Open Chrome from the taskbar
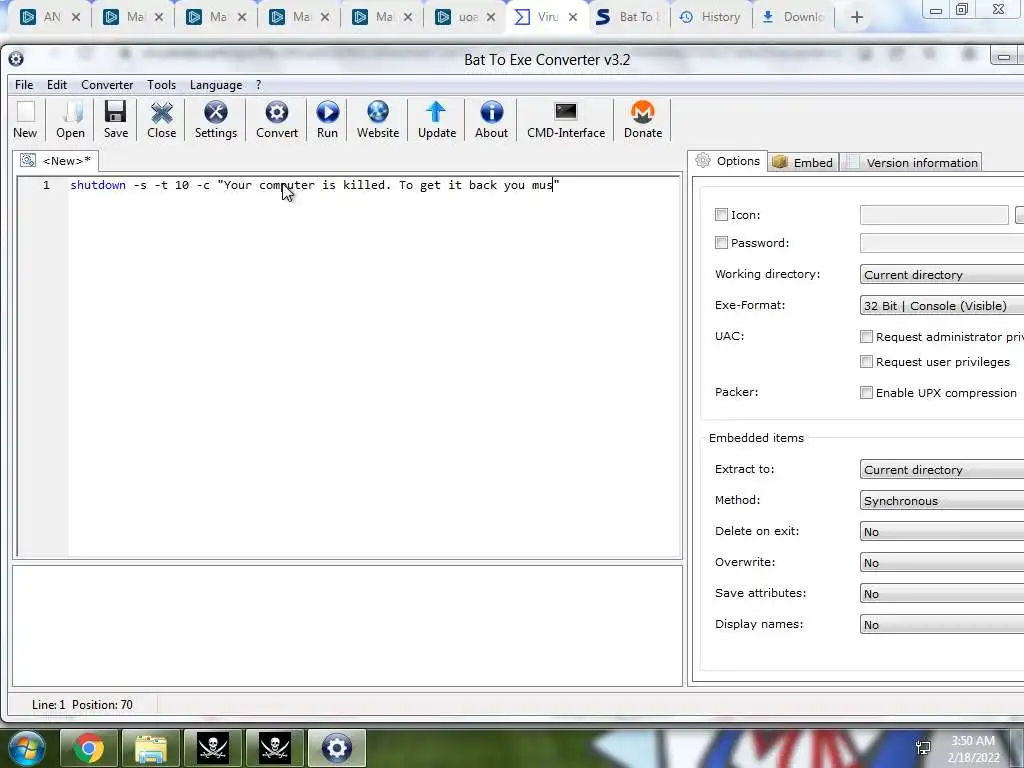The image size is (1024, 768). pyautogui.click(x=88, y=748)
